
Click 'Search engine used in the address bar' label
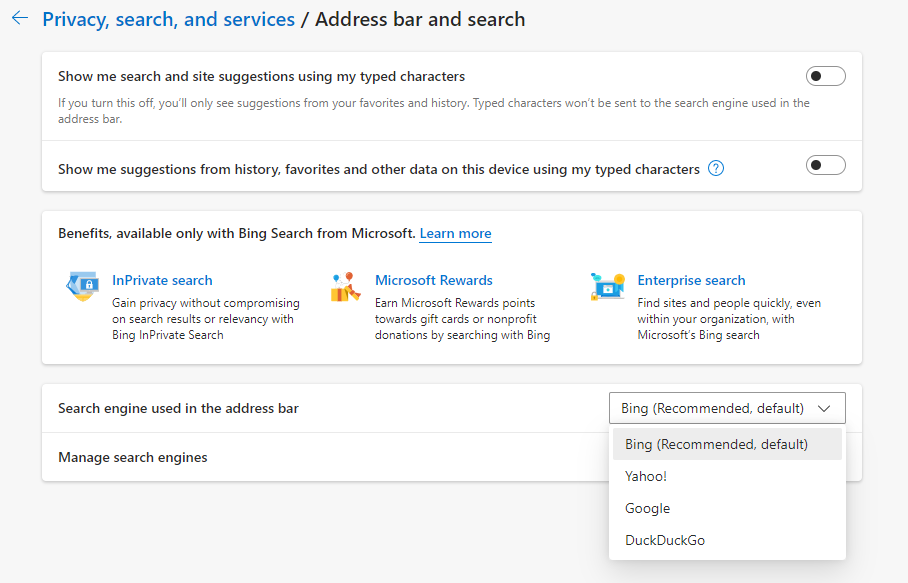point(178,408)
